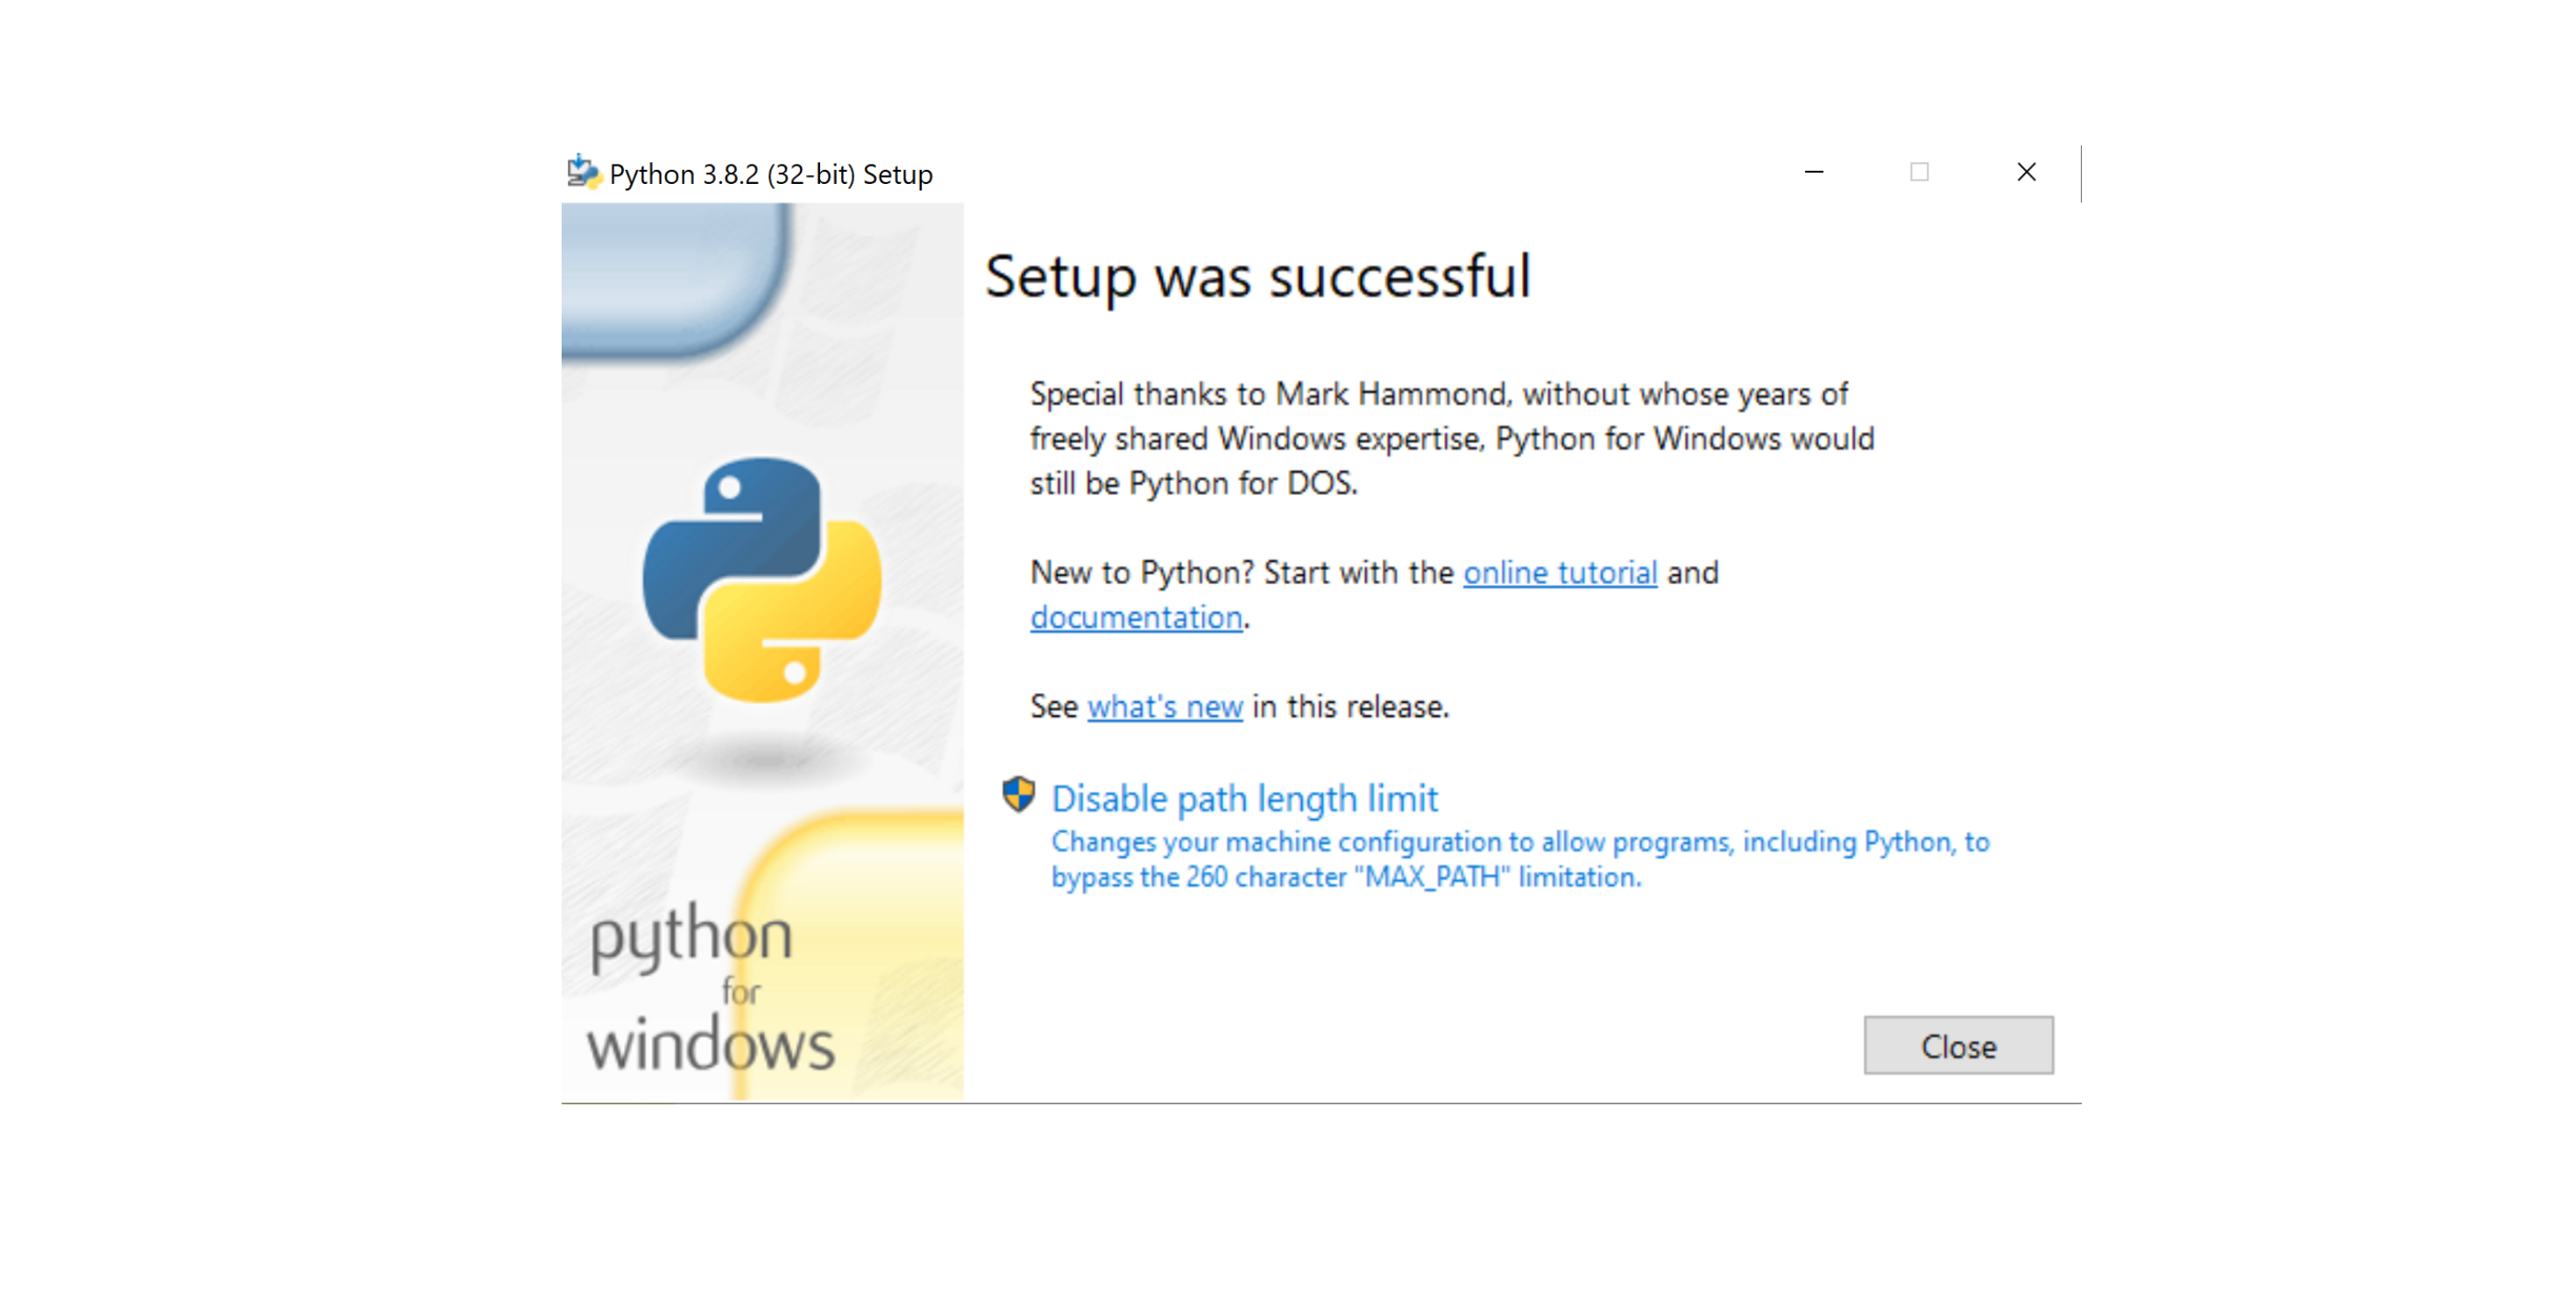Click the Close button
The height and width of the screenshot is (1314, 2576).
[1957, 1045]
